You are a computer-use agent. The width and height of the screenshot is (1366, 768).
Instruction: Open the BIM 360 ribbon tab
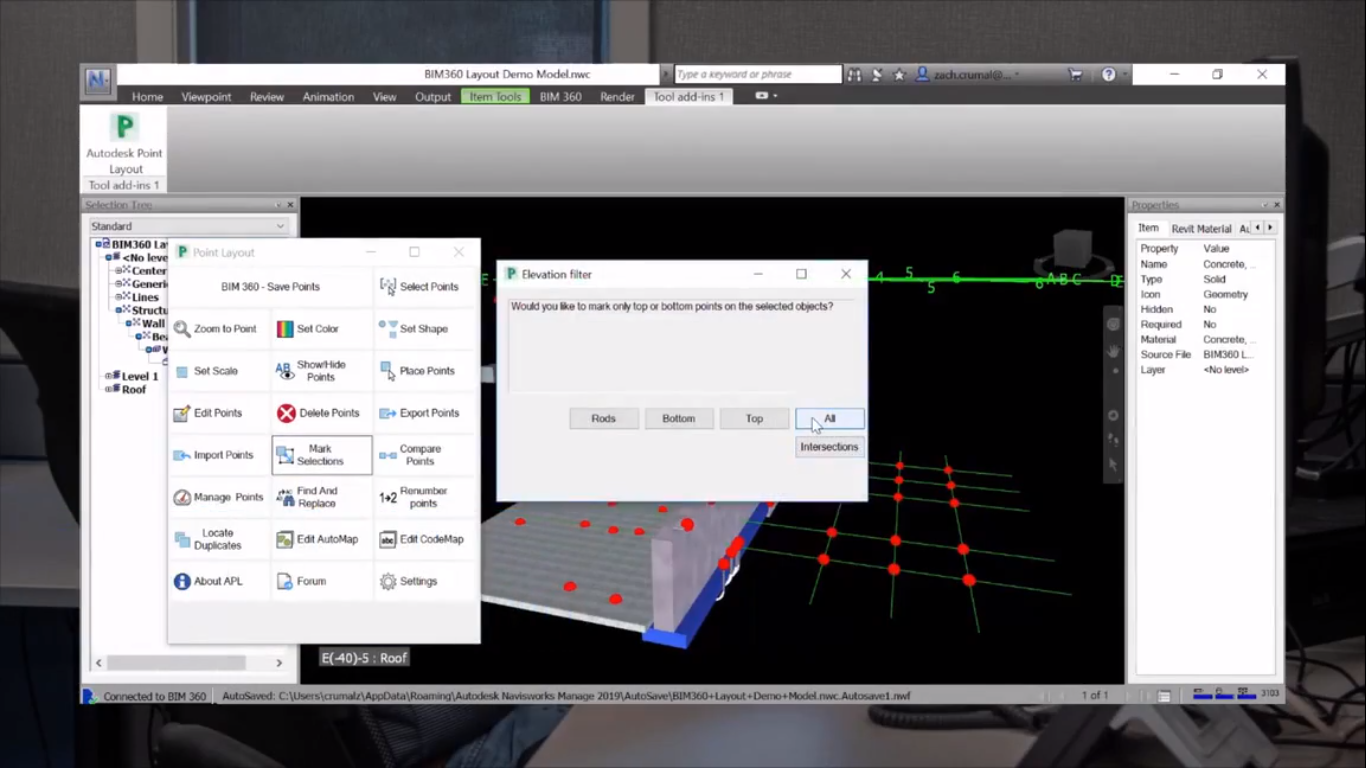pyautogui.click(x=560, y=97)
